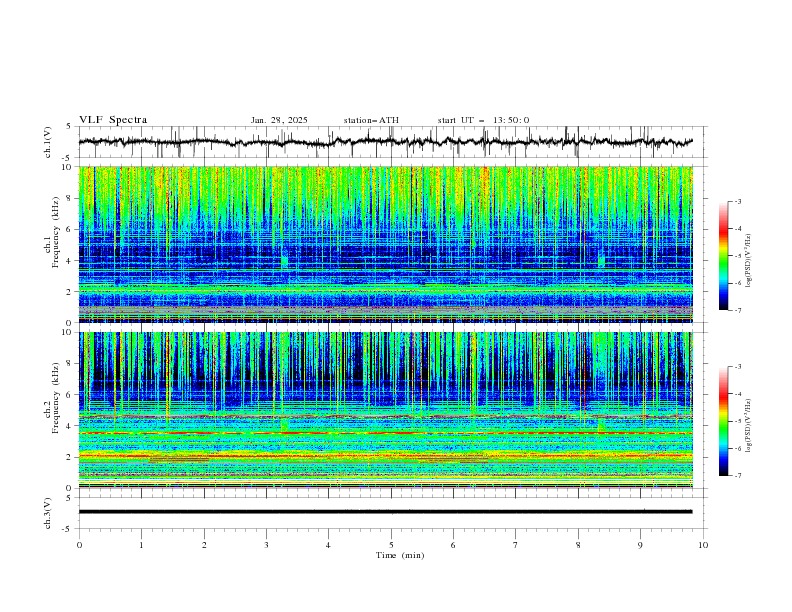Click inside the ch.1 spectrogram panel
Image resolution: width=792 pixels, height=612 pixels.
385,244
